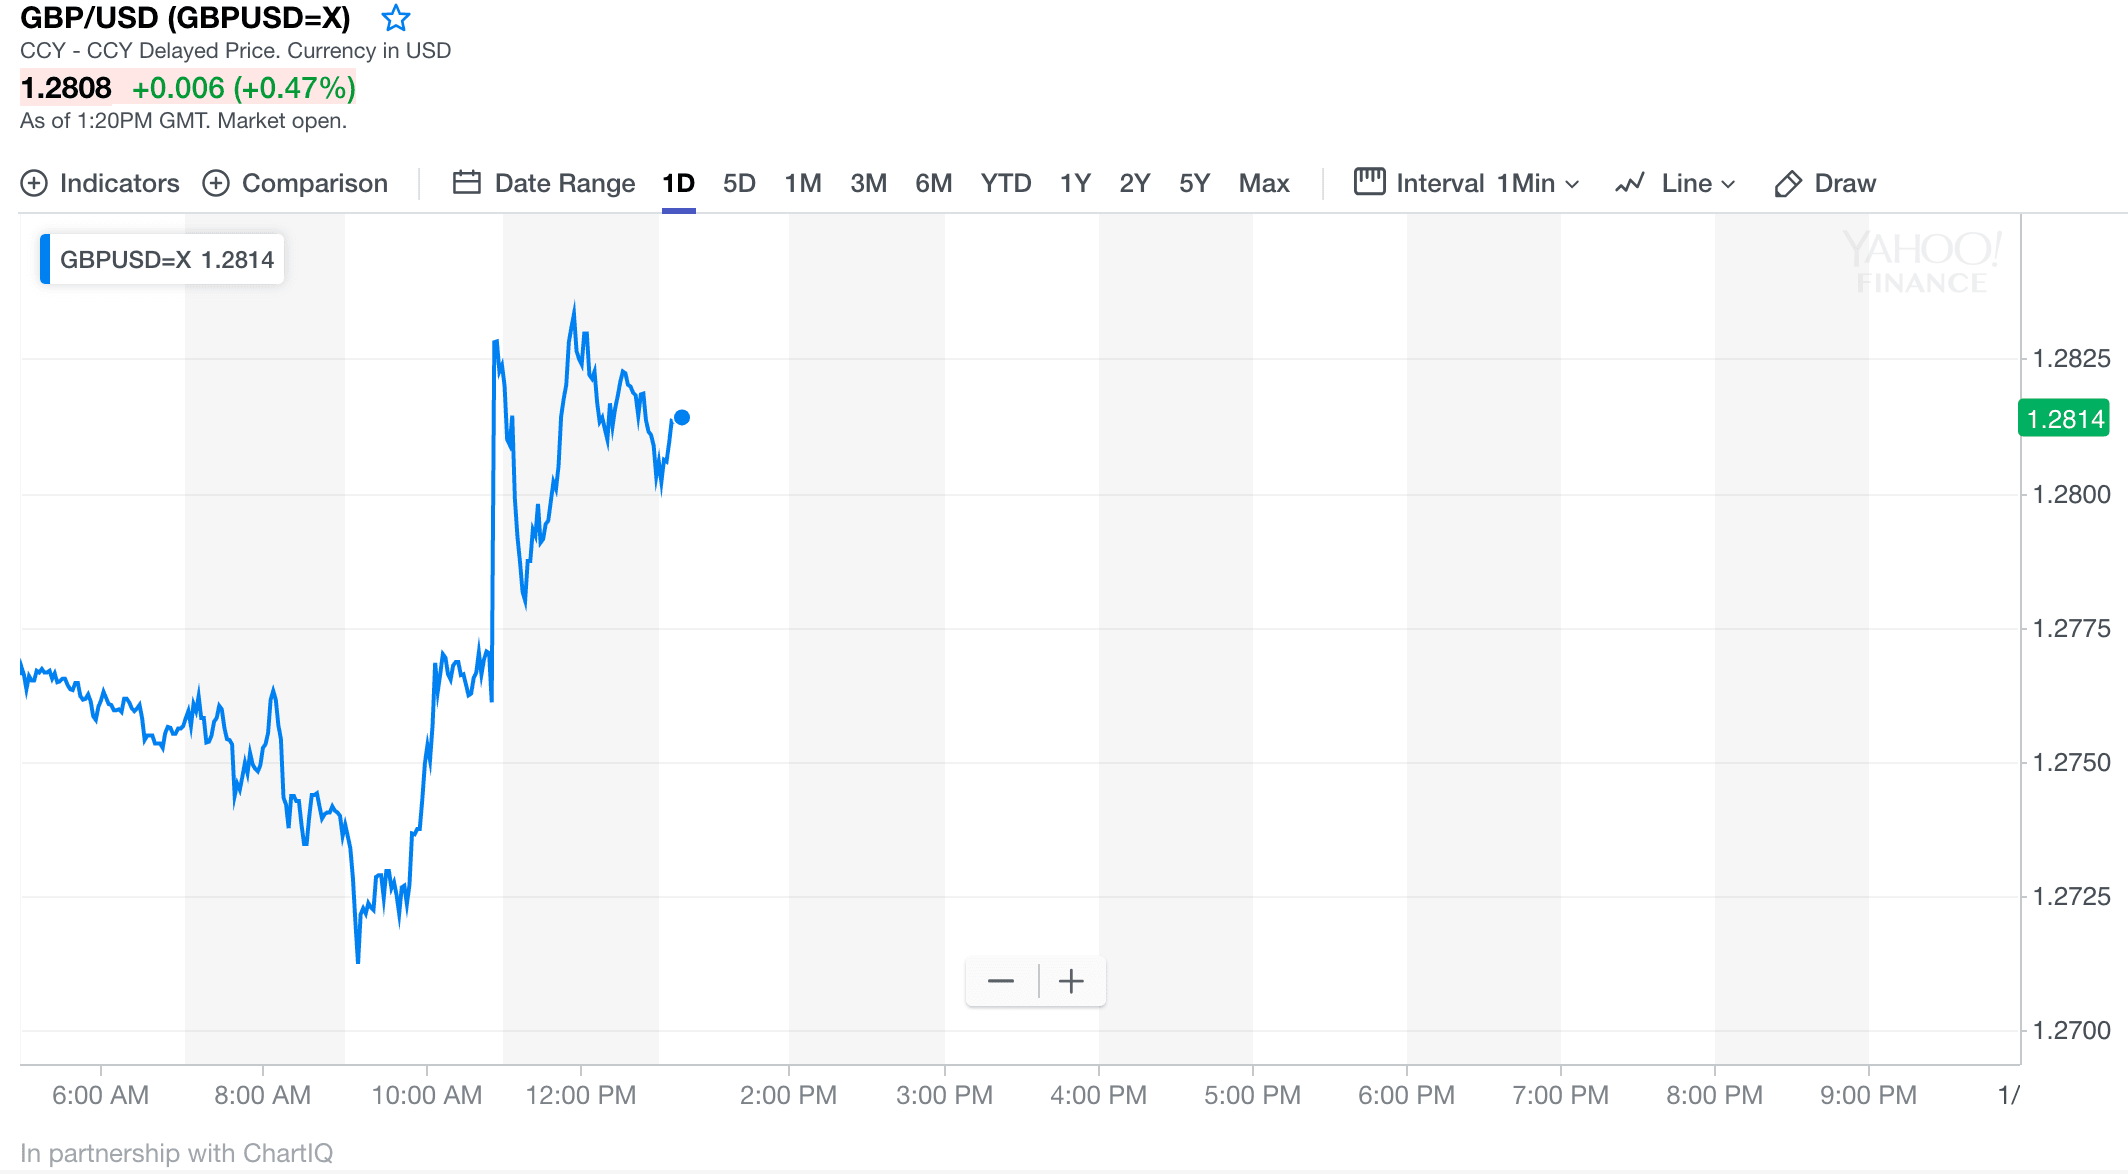Screen dimensions: 2128x1174
Task: Click the Indicators plus icon
Action: 34,183
